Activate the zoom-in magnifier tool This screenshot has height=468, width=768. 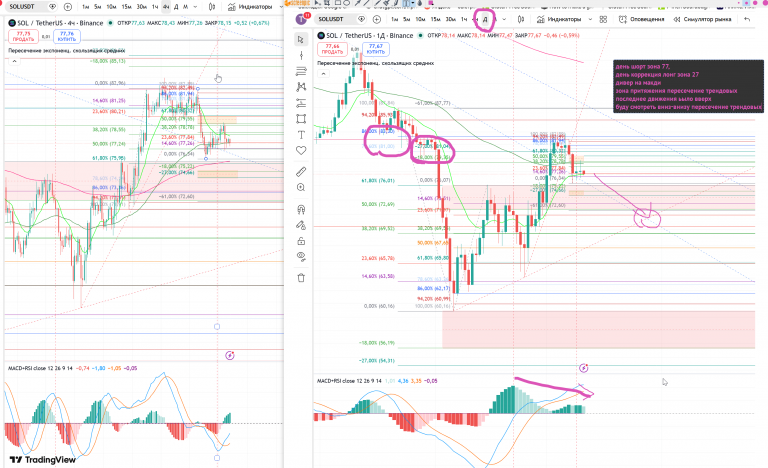[x=301, y=188]
